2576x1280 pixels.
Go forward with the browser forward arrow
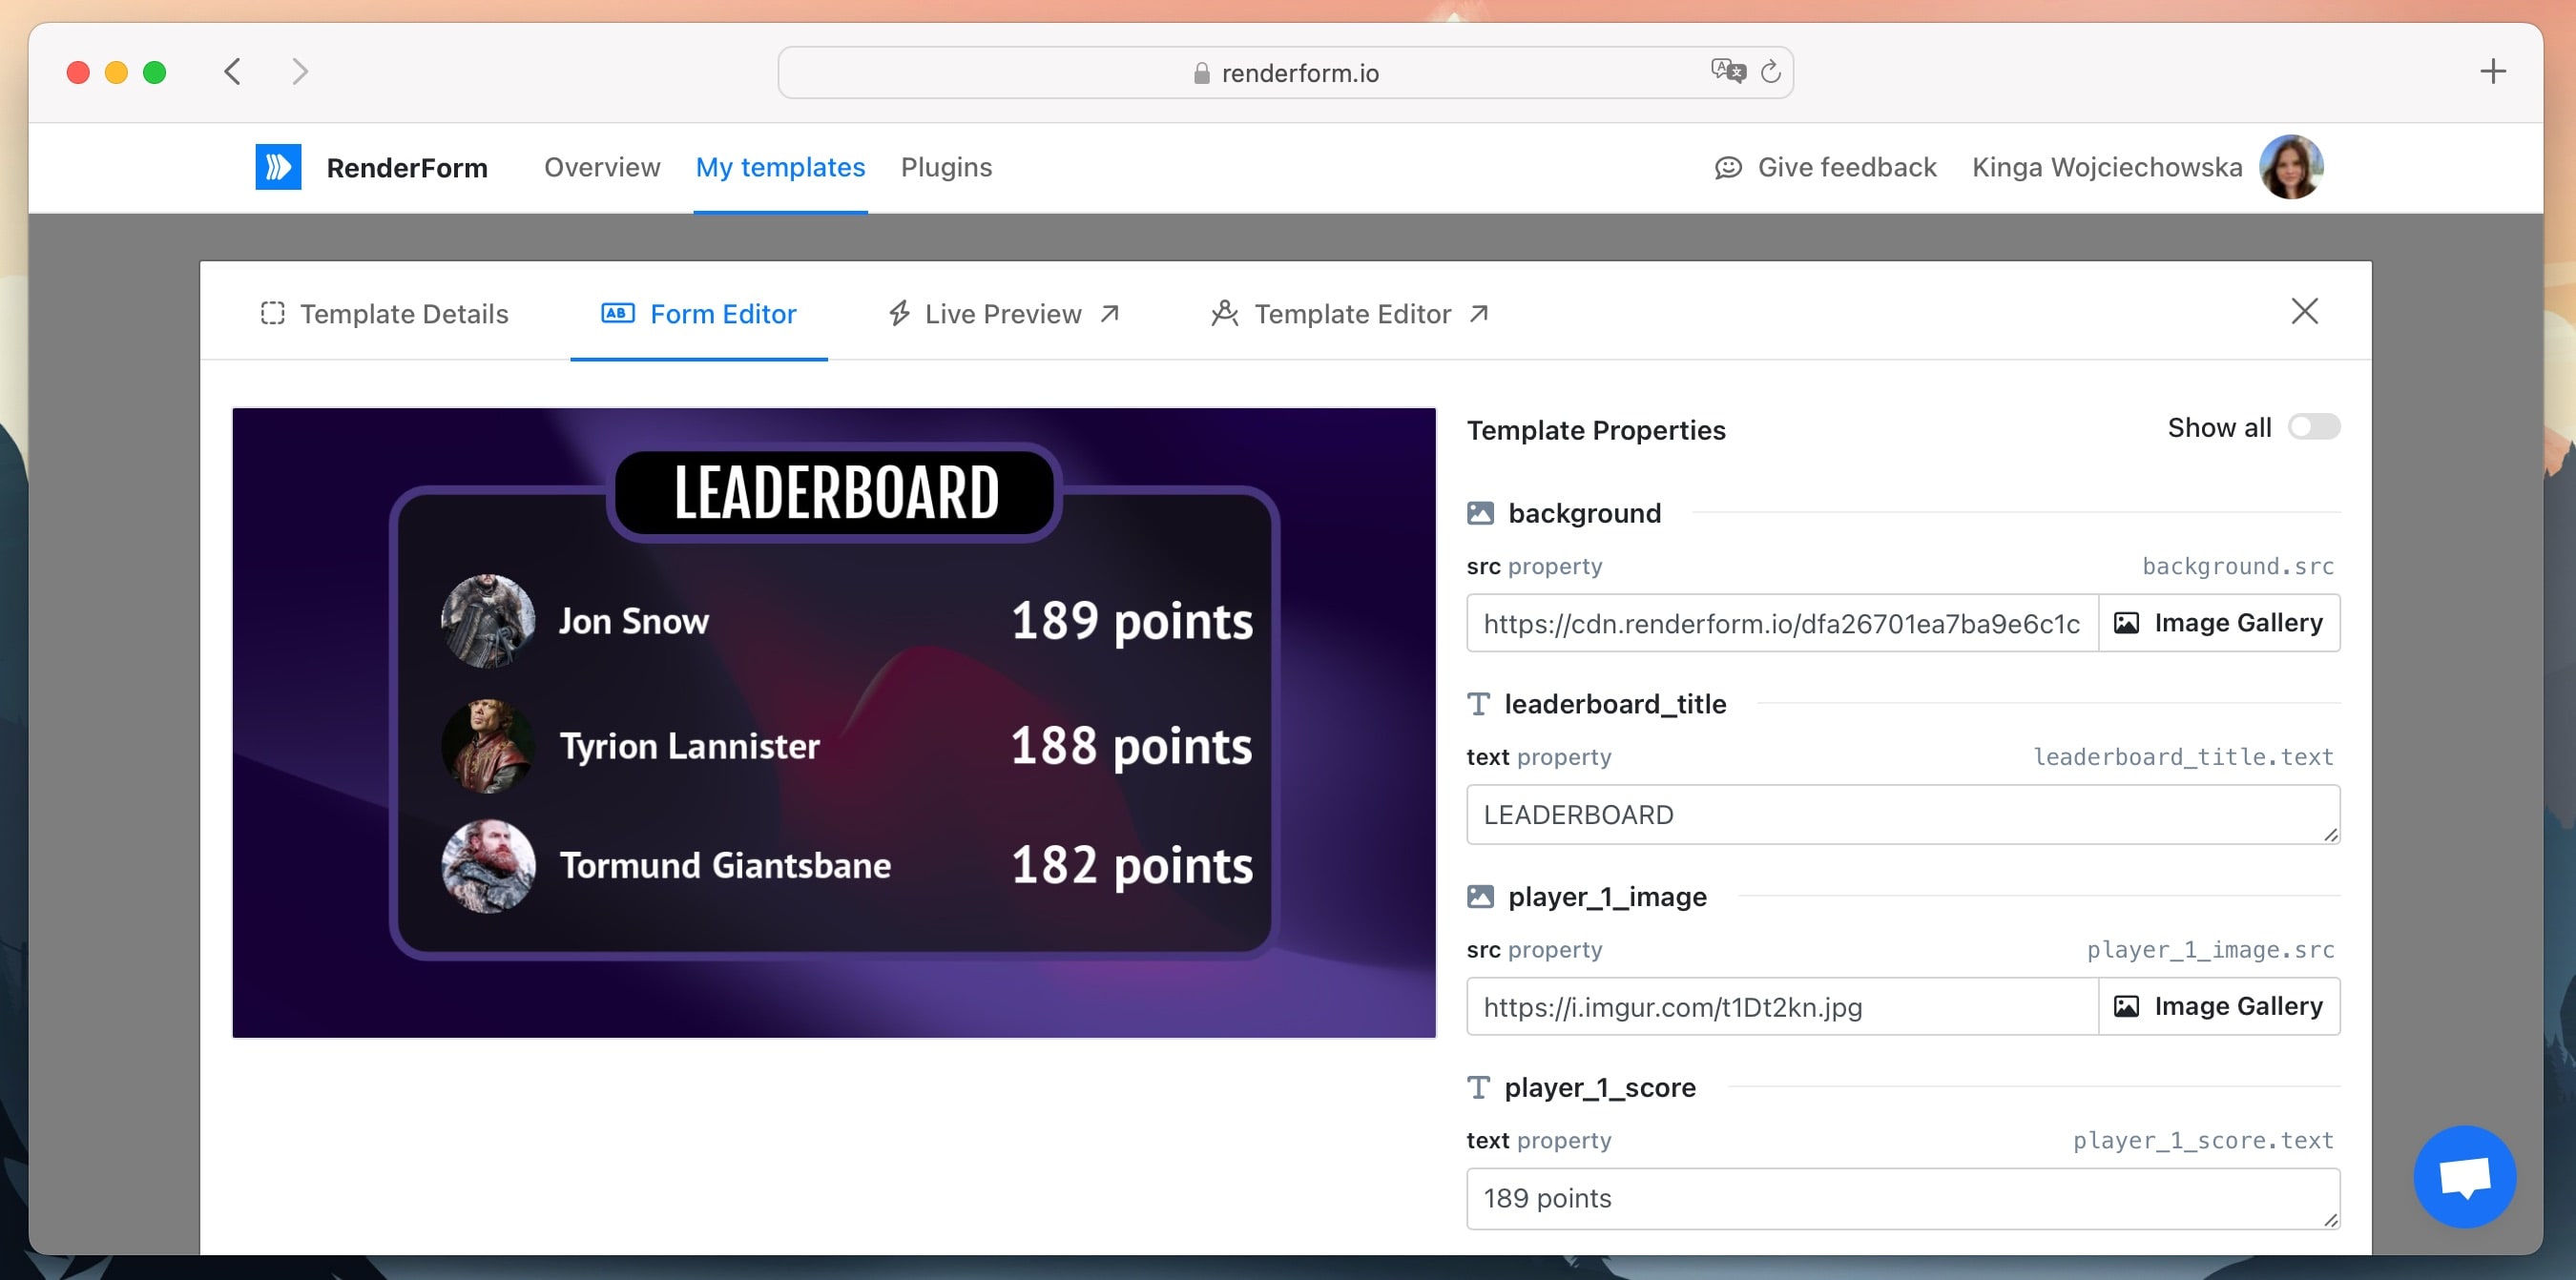pyautogui.click(x=299, y=72)
